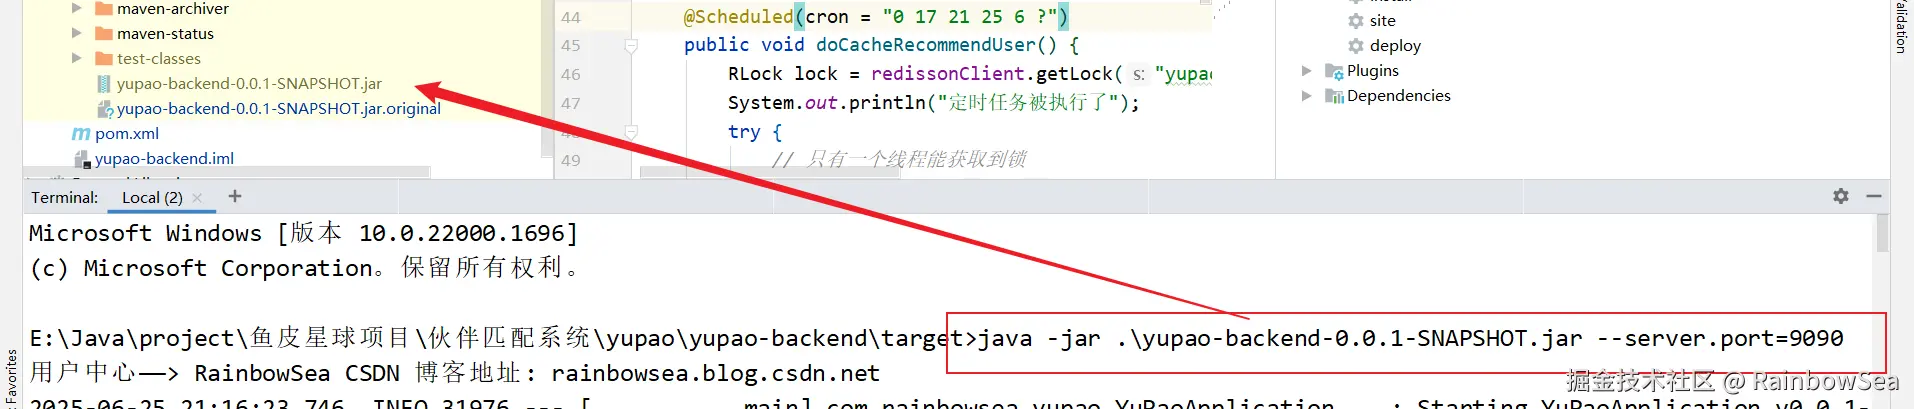Click the yupao-backend-0.0.1-SNAPSHOT.jar archive icon
Image resolution: width=1914 pixels, height=409 pixels.
(104, 83)
